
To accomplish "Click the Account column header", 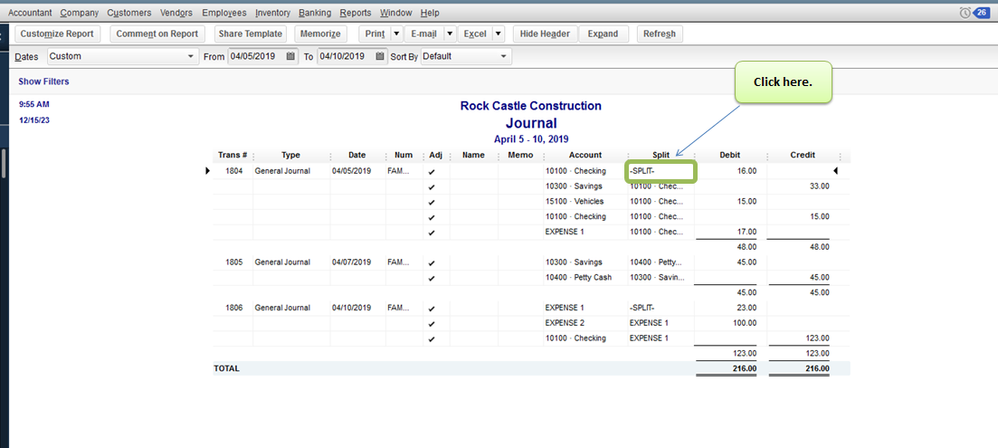I will 586,155.
